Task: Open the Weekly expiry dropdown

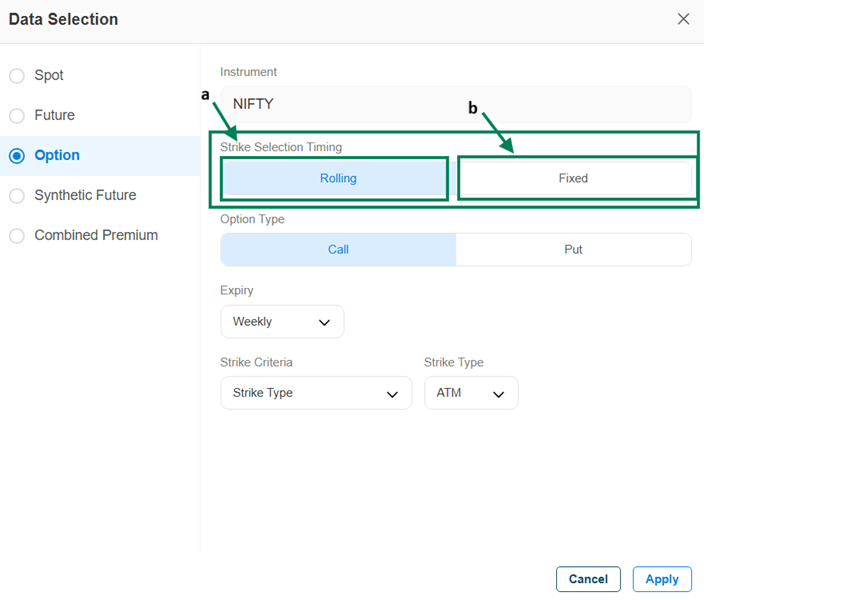Action: (x=281, y=322)
